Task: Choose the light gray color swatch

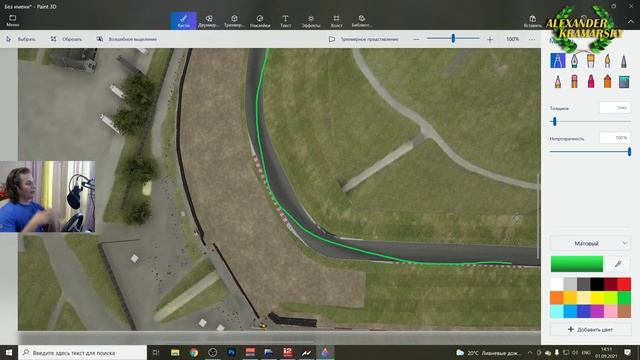Action: [x=570, y=284]
